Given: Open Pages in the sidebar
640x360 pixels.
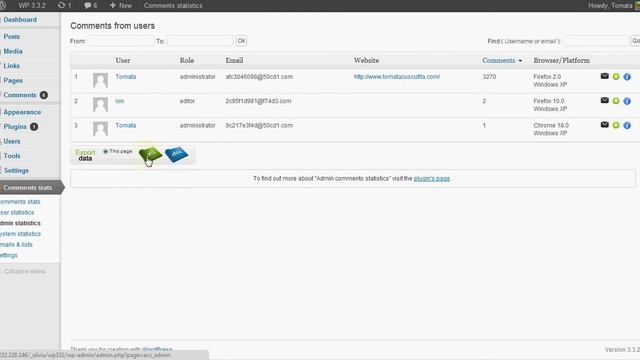Looking at the screenshot, I should click(13, 80).
